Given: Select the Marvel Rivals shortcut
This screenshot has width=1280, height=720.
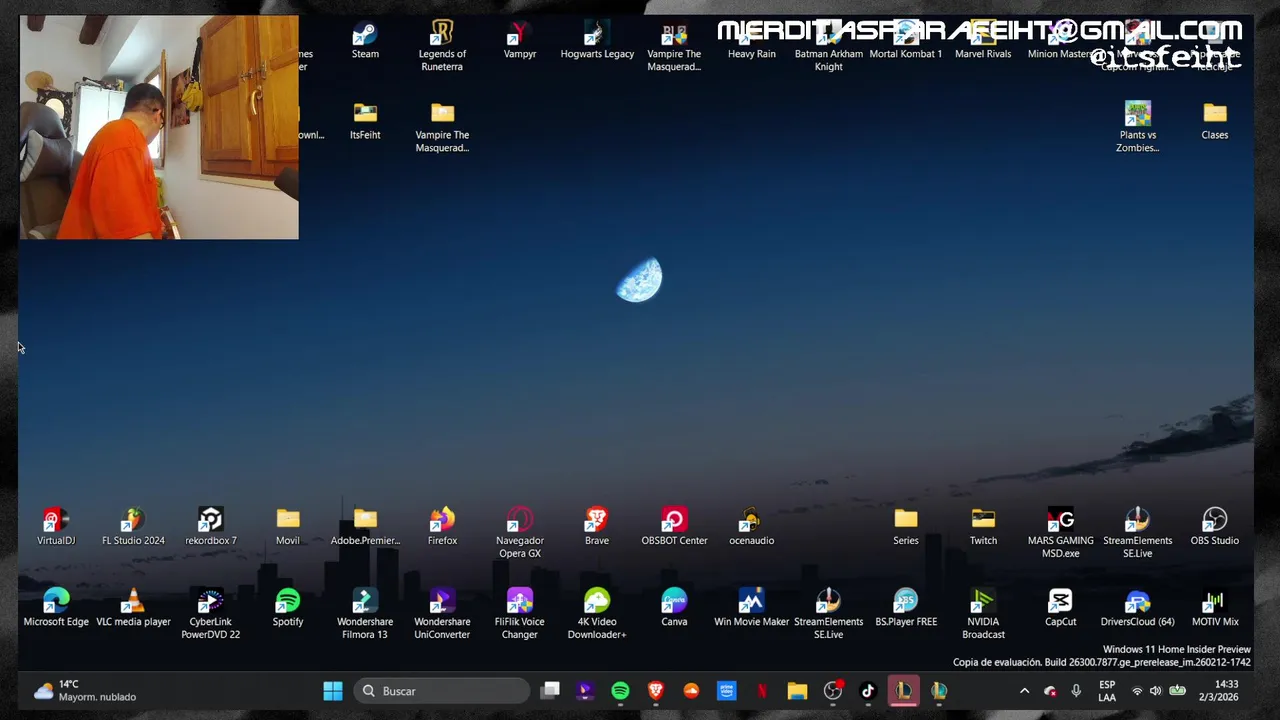Looking at the screenshot, I should 983,41.
